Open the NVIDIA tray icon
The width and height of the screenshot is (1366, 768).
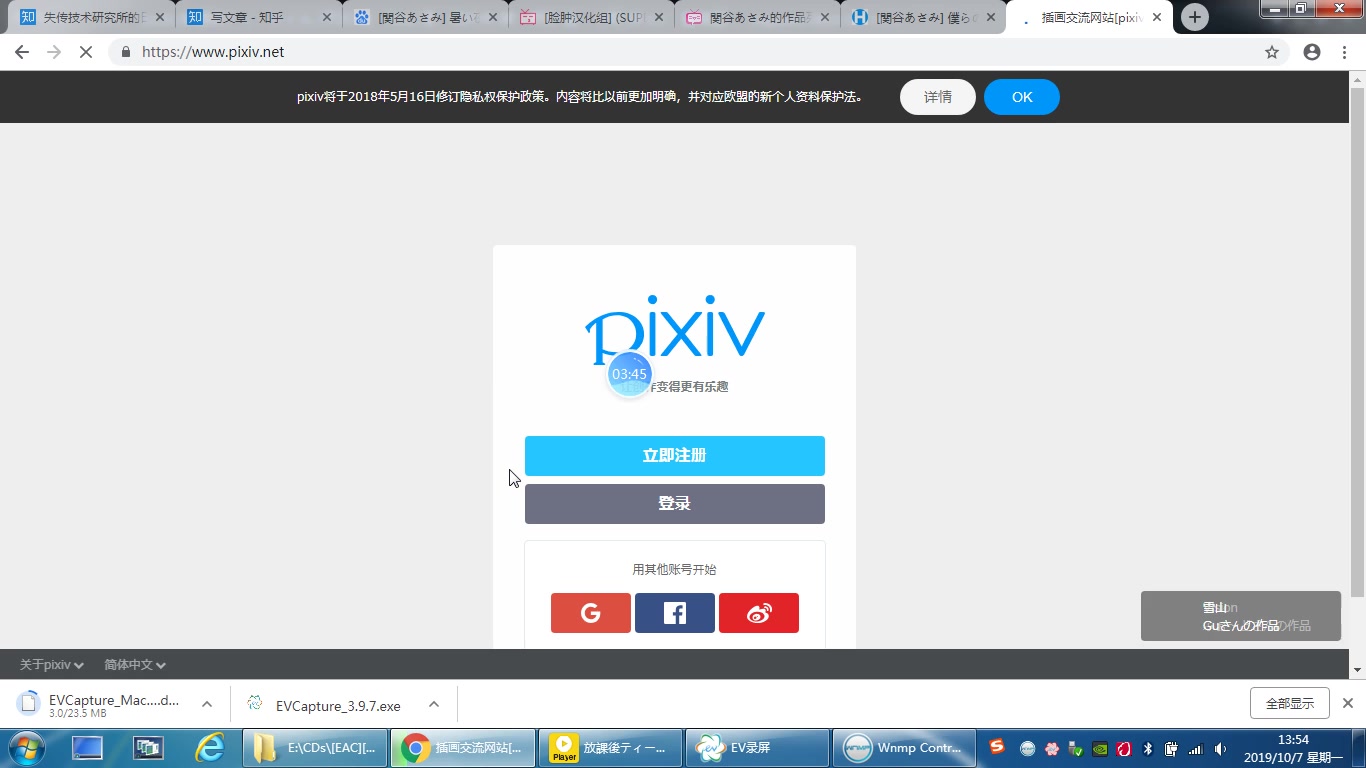click(x=1099, y=748)
